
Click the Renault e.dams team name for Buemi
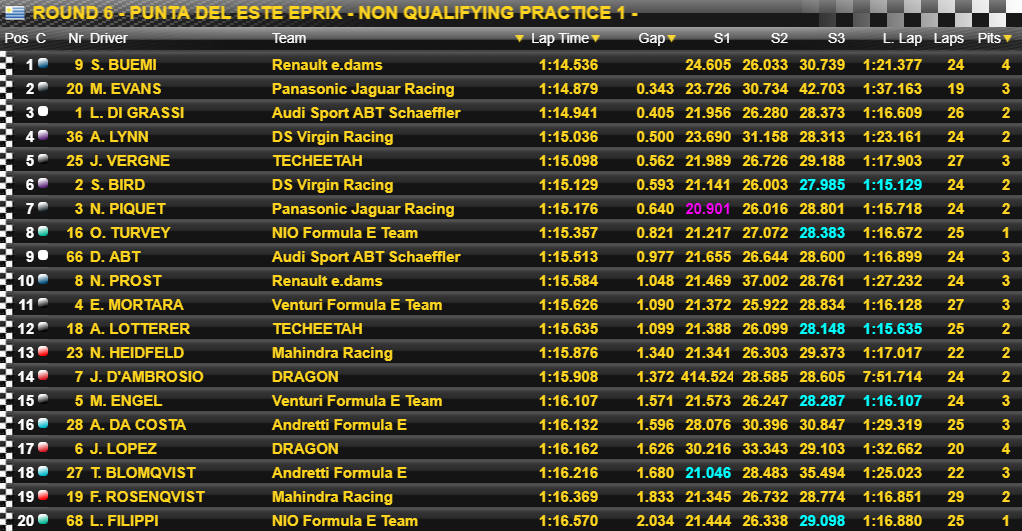pyautogui.click(x=327, y=65)
